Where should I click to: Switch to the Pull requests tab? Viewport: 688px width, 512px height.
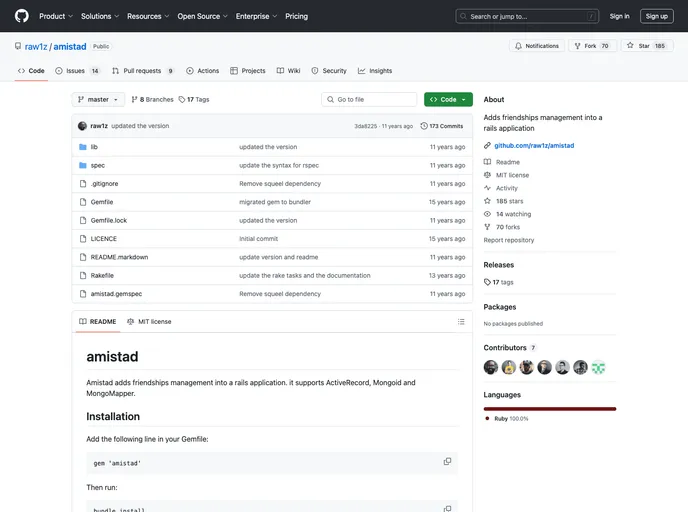[x=143, y=71]
